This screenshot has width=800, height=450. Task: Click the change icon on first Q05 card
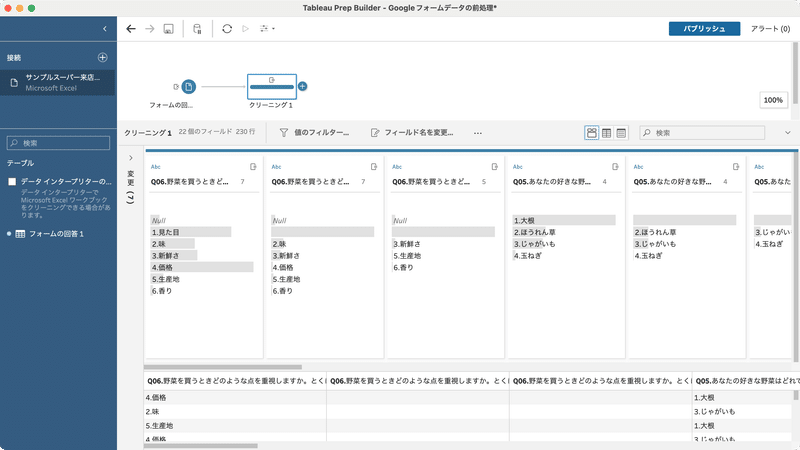pyautogui.click(x=615, y=167)
